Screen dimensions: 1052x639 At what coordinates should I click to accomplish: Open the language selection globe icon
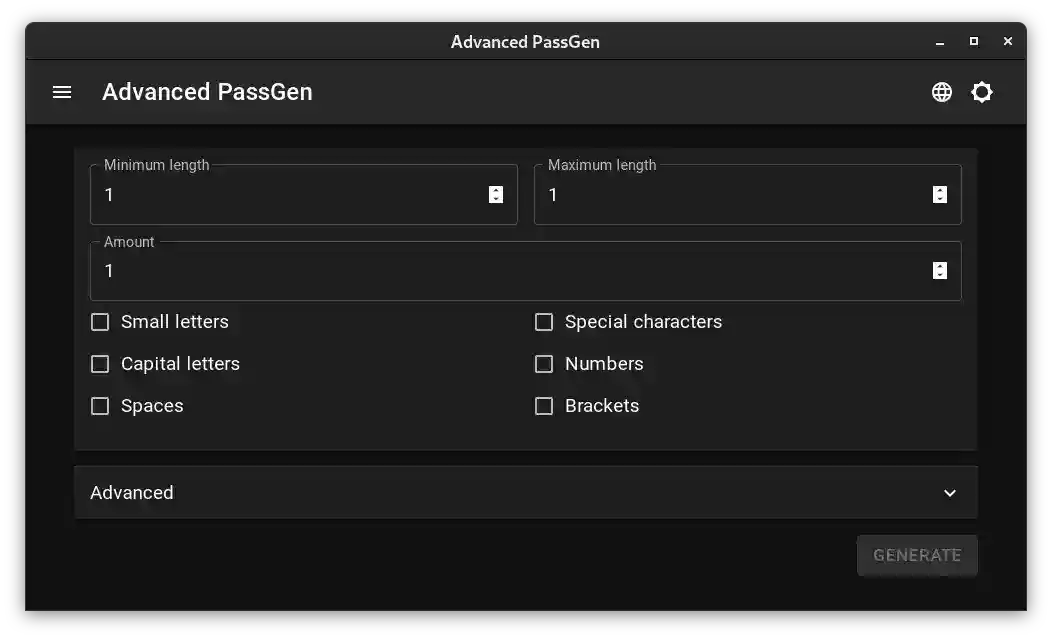coord(941,91)
